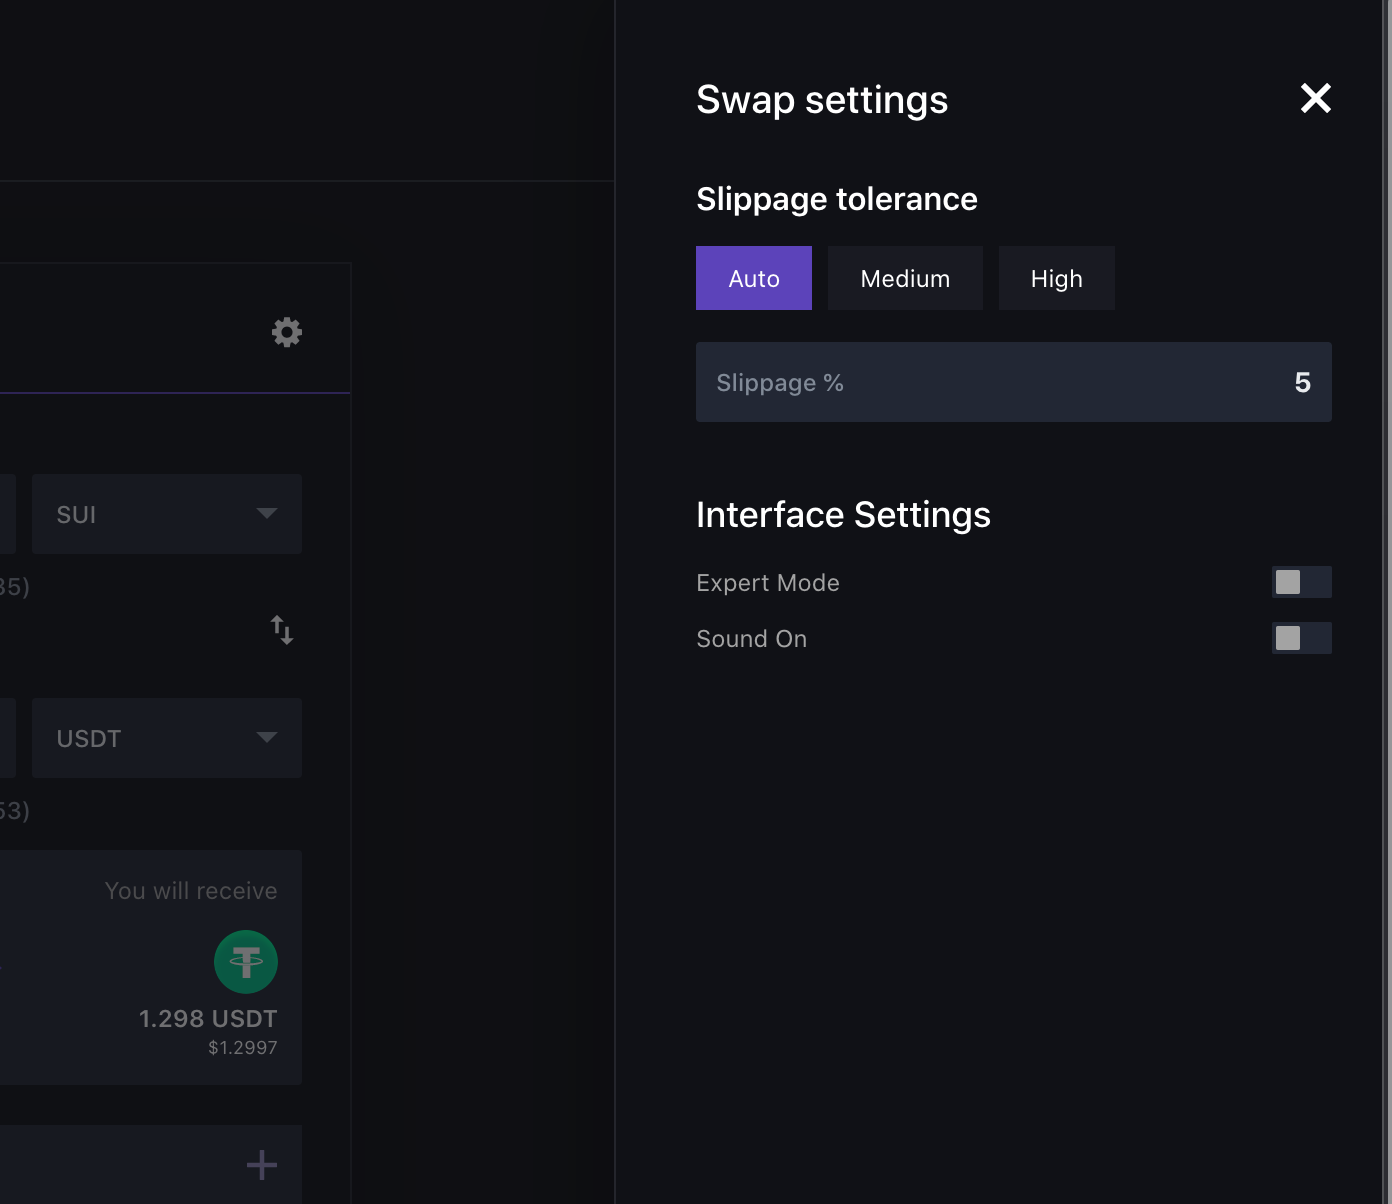Expand the USDT token dropdown
Image resolution: width=1392 pixels, height=1204 pixels.
coord(167,738)
